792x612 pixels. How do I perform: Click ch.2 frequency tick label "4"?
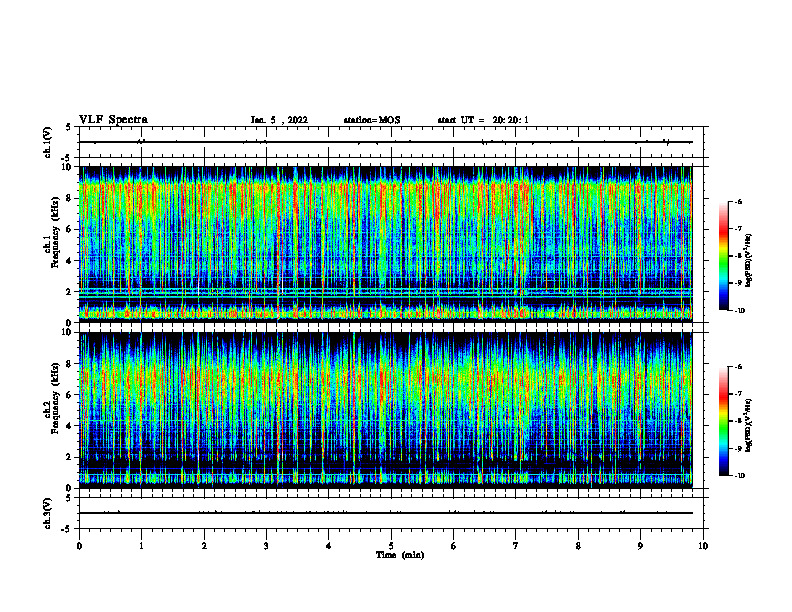pyautogui.click(x=71, y=426)
